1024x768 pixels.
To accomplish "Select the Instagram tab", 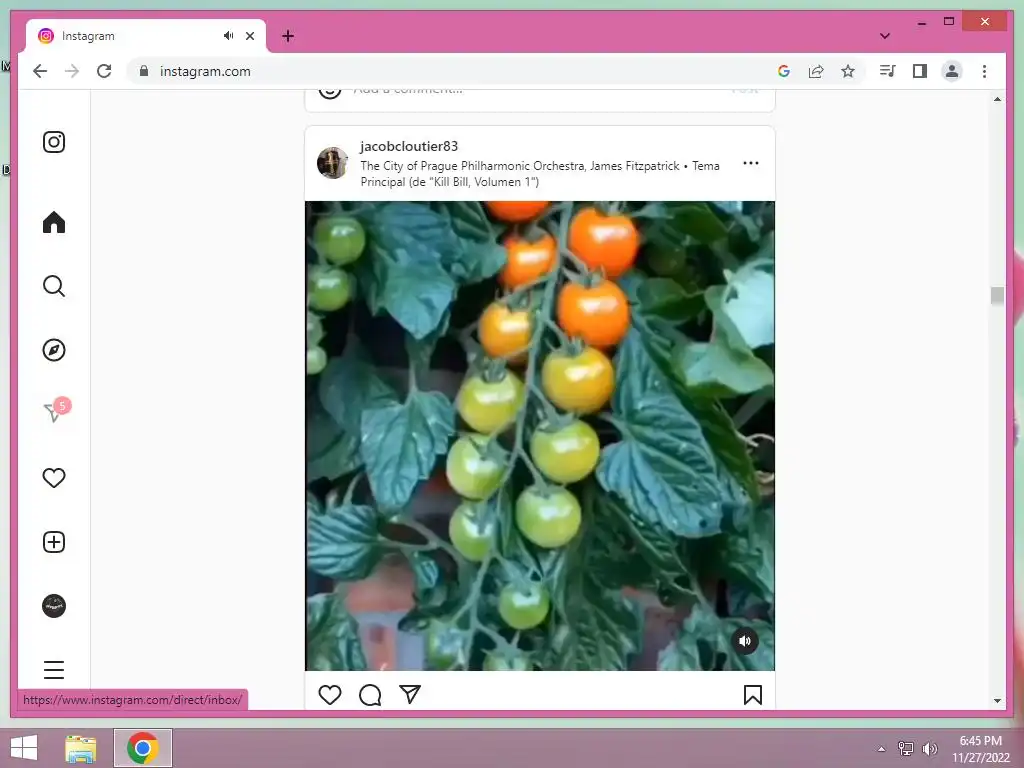I will pos(146,36).
